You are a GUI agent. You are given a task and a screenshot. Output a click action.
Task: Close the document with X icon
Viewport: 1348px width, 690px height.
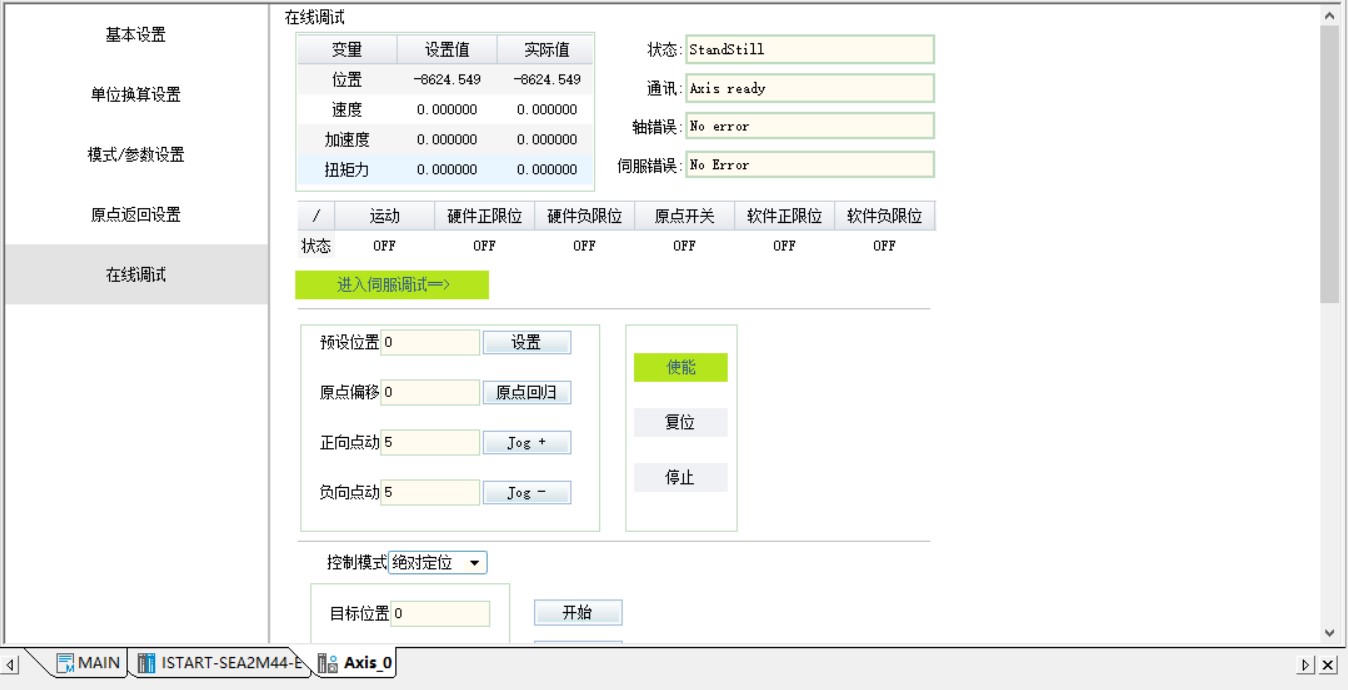(x=1328, y=665)
